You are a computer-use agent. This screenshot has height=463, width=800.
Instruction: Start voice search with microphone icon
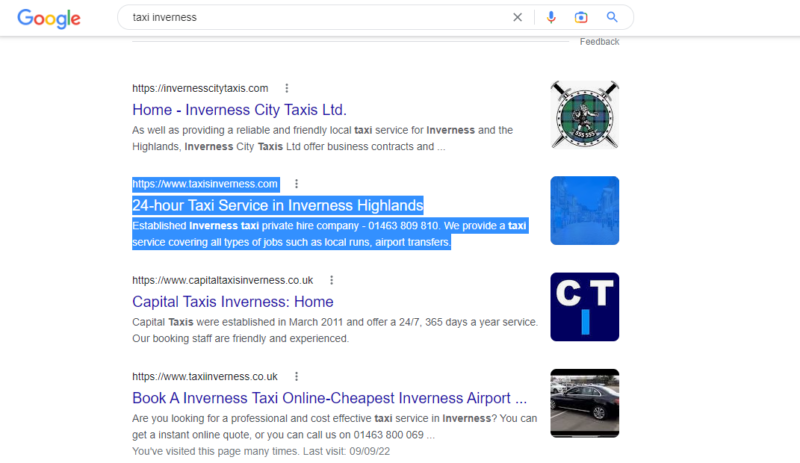(x=551, y=17)
